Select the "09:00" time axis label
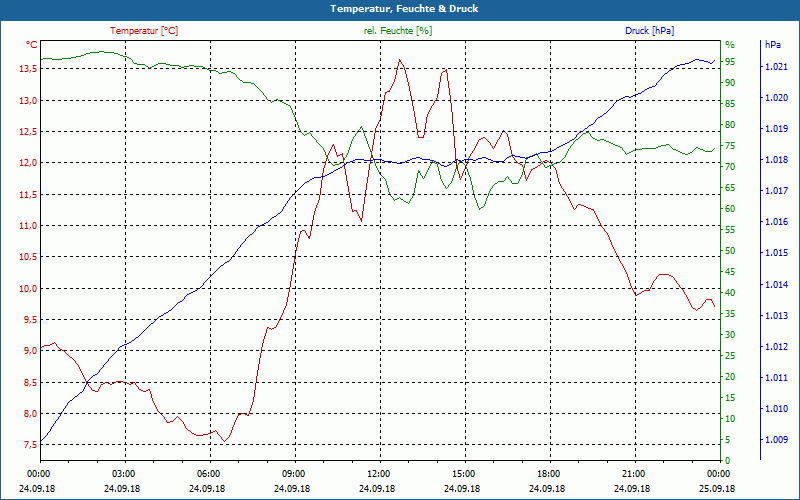 (x=292, y=474)
